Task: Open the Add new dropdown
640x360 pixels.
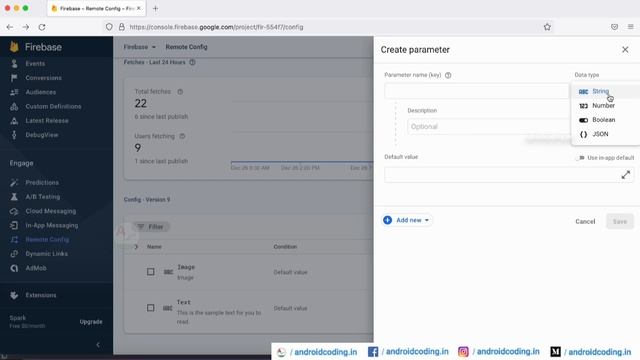Action: [407, 220]
